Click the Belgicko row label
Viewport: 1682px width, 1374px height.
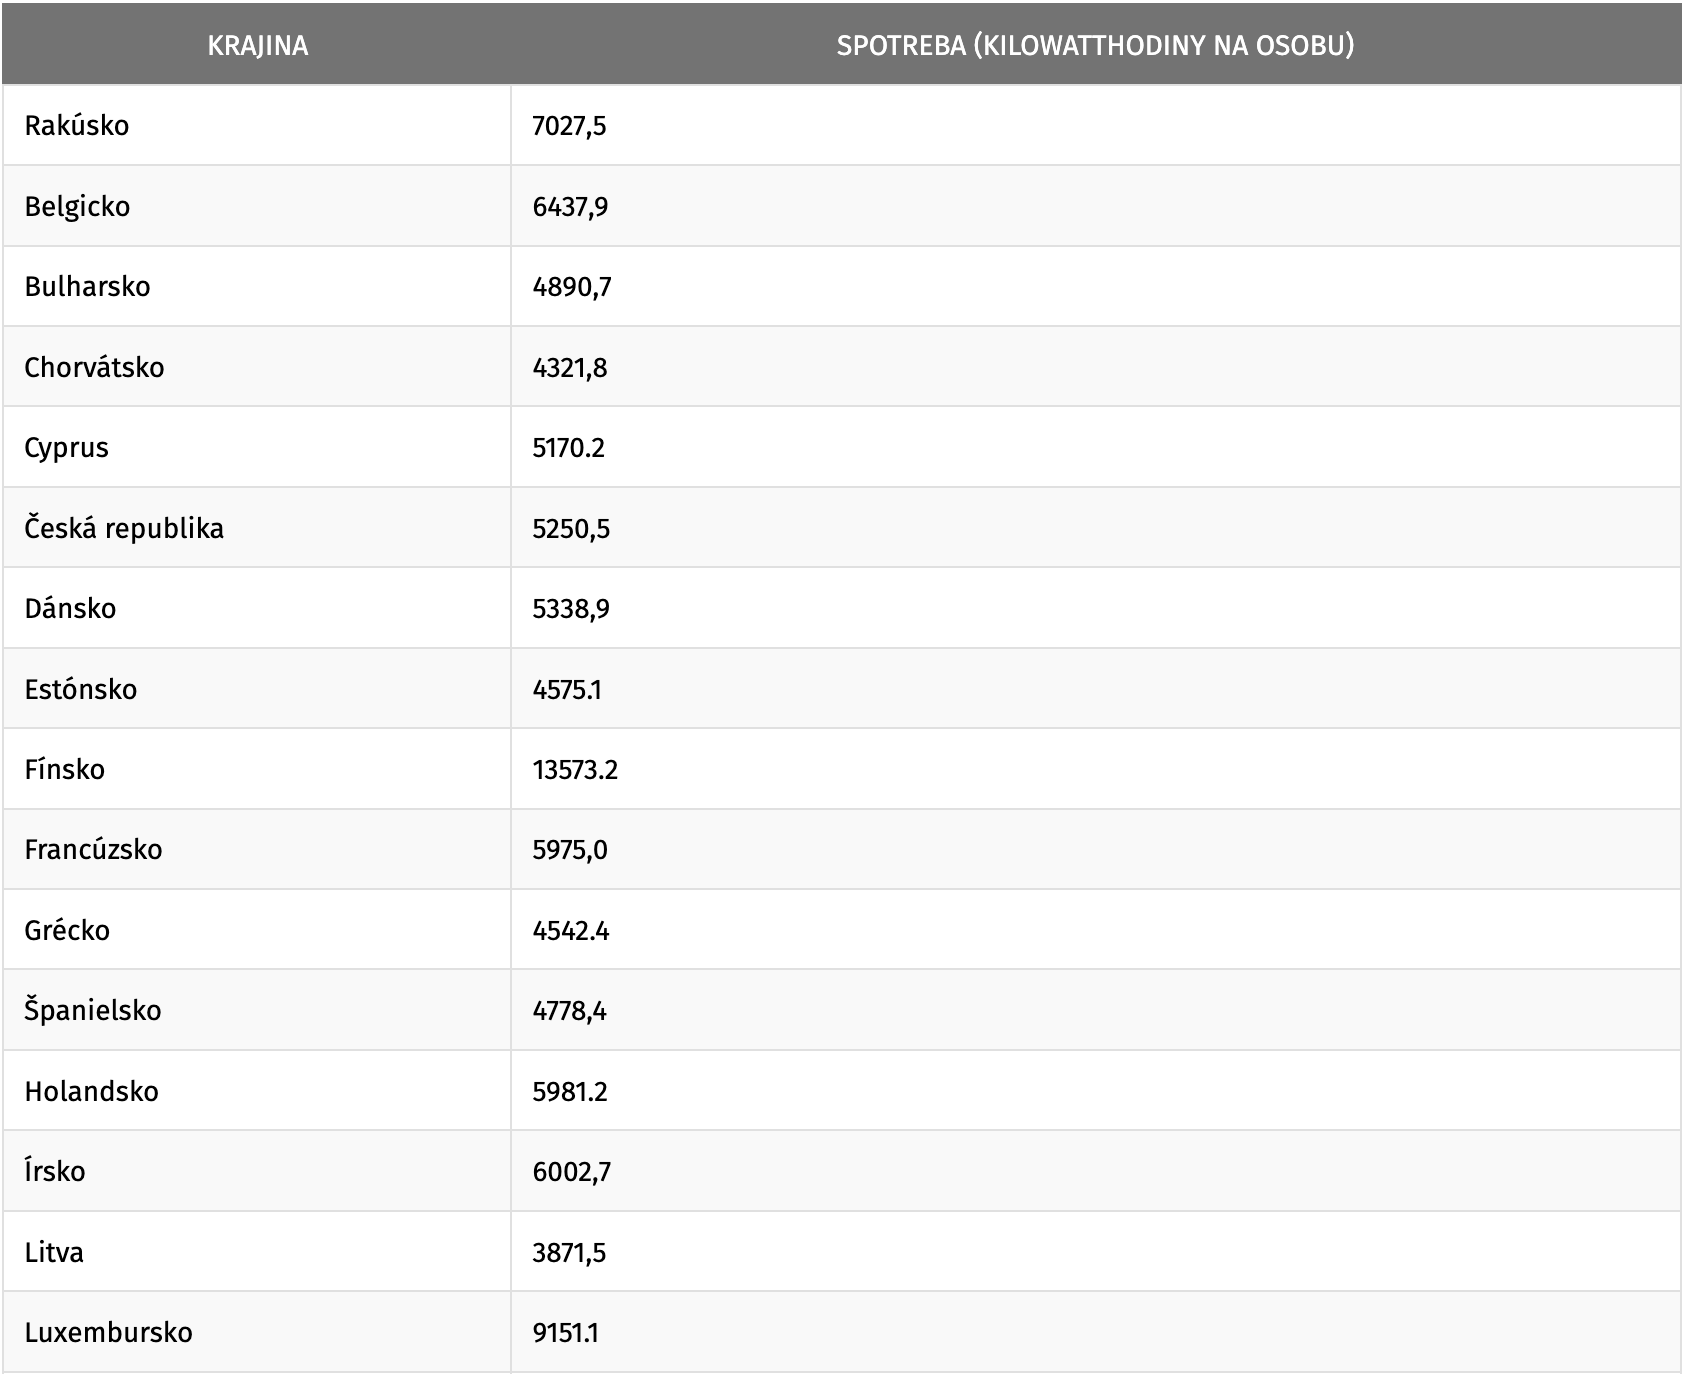(77, 207)
